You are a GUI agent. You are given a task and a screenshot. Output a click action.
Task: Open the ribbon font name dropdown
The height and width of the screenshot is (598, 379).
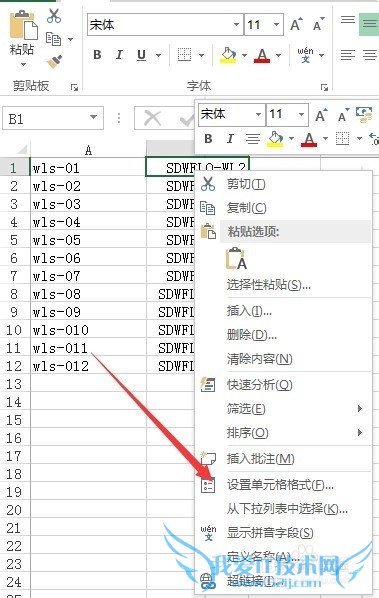(236, 25)
